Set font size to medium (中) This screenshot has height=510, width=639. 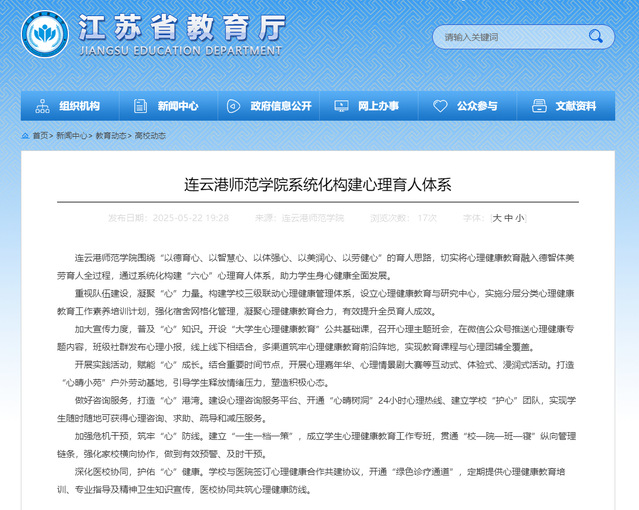[507, 217]
